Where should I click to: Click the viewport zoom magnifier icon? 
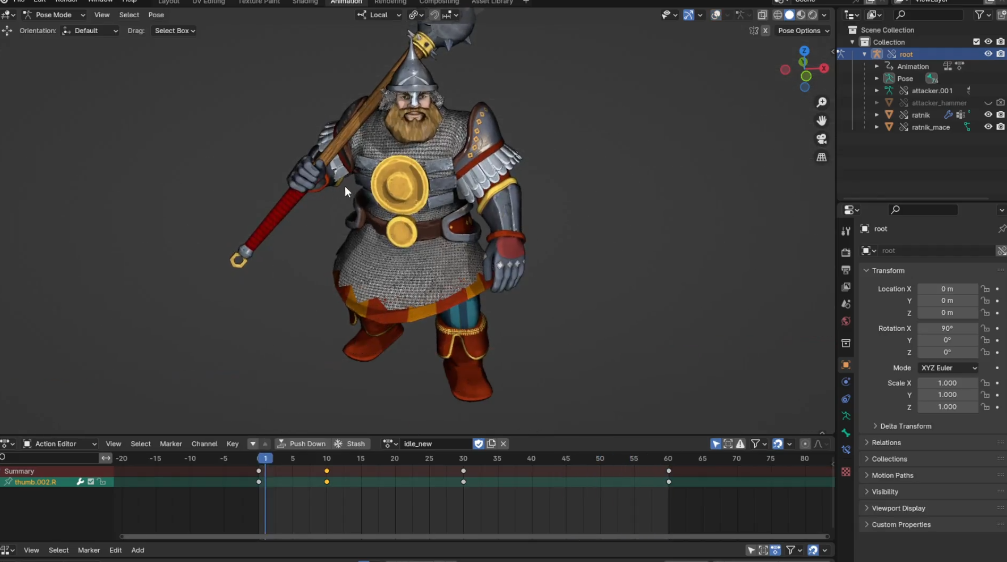pos(822,103)
